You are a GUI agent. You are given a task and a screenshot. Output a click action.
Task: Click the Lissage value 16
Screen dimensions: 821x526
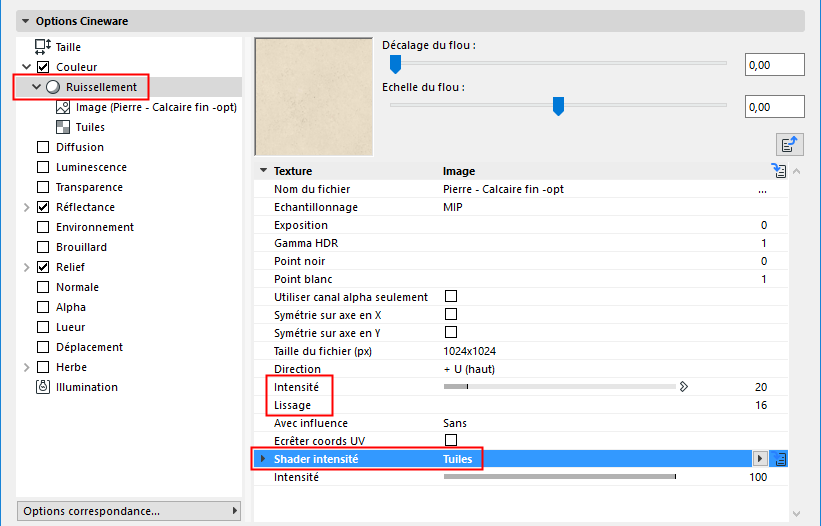tap(761, 405)
